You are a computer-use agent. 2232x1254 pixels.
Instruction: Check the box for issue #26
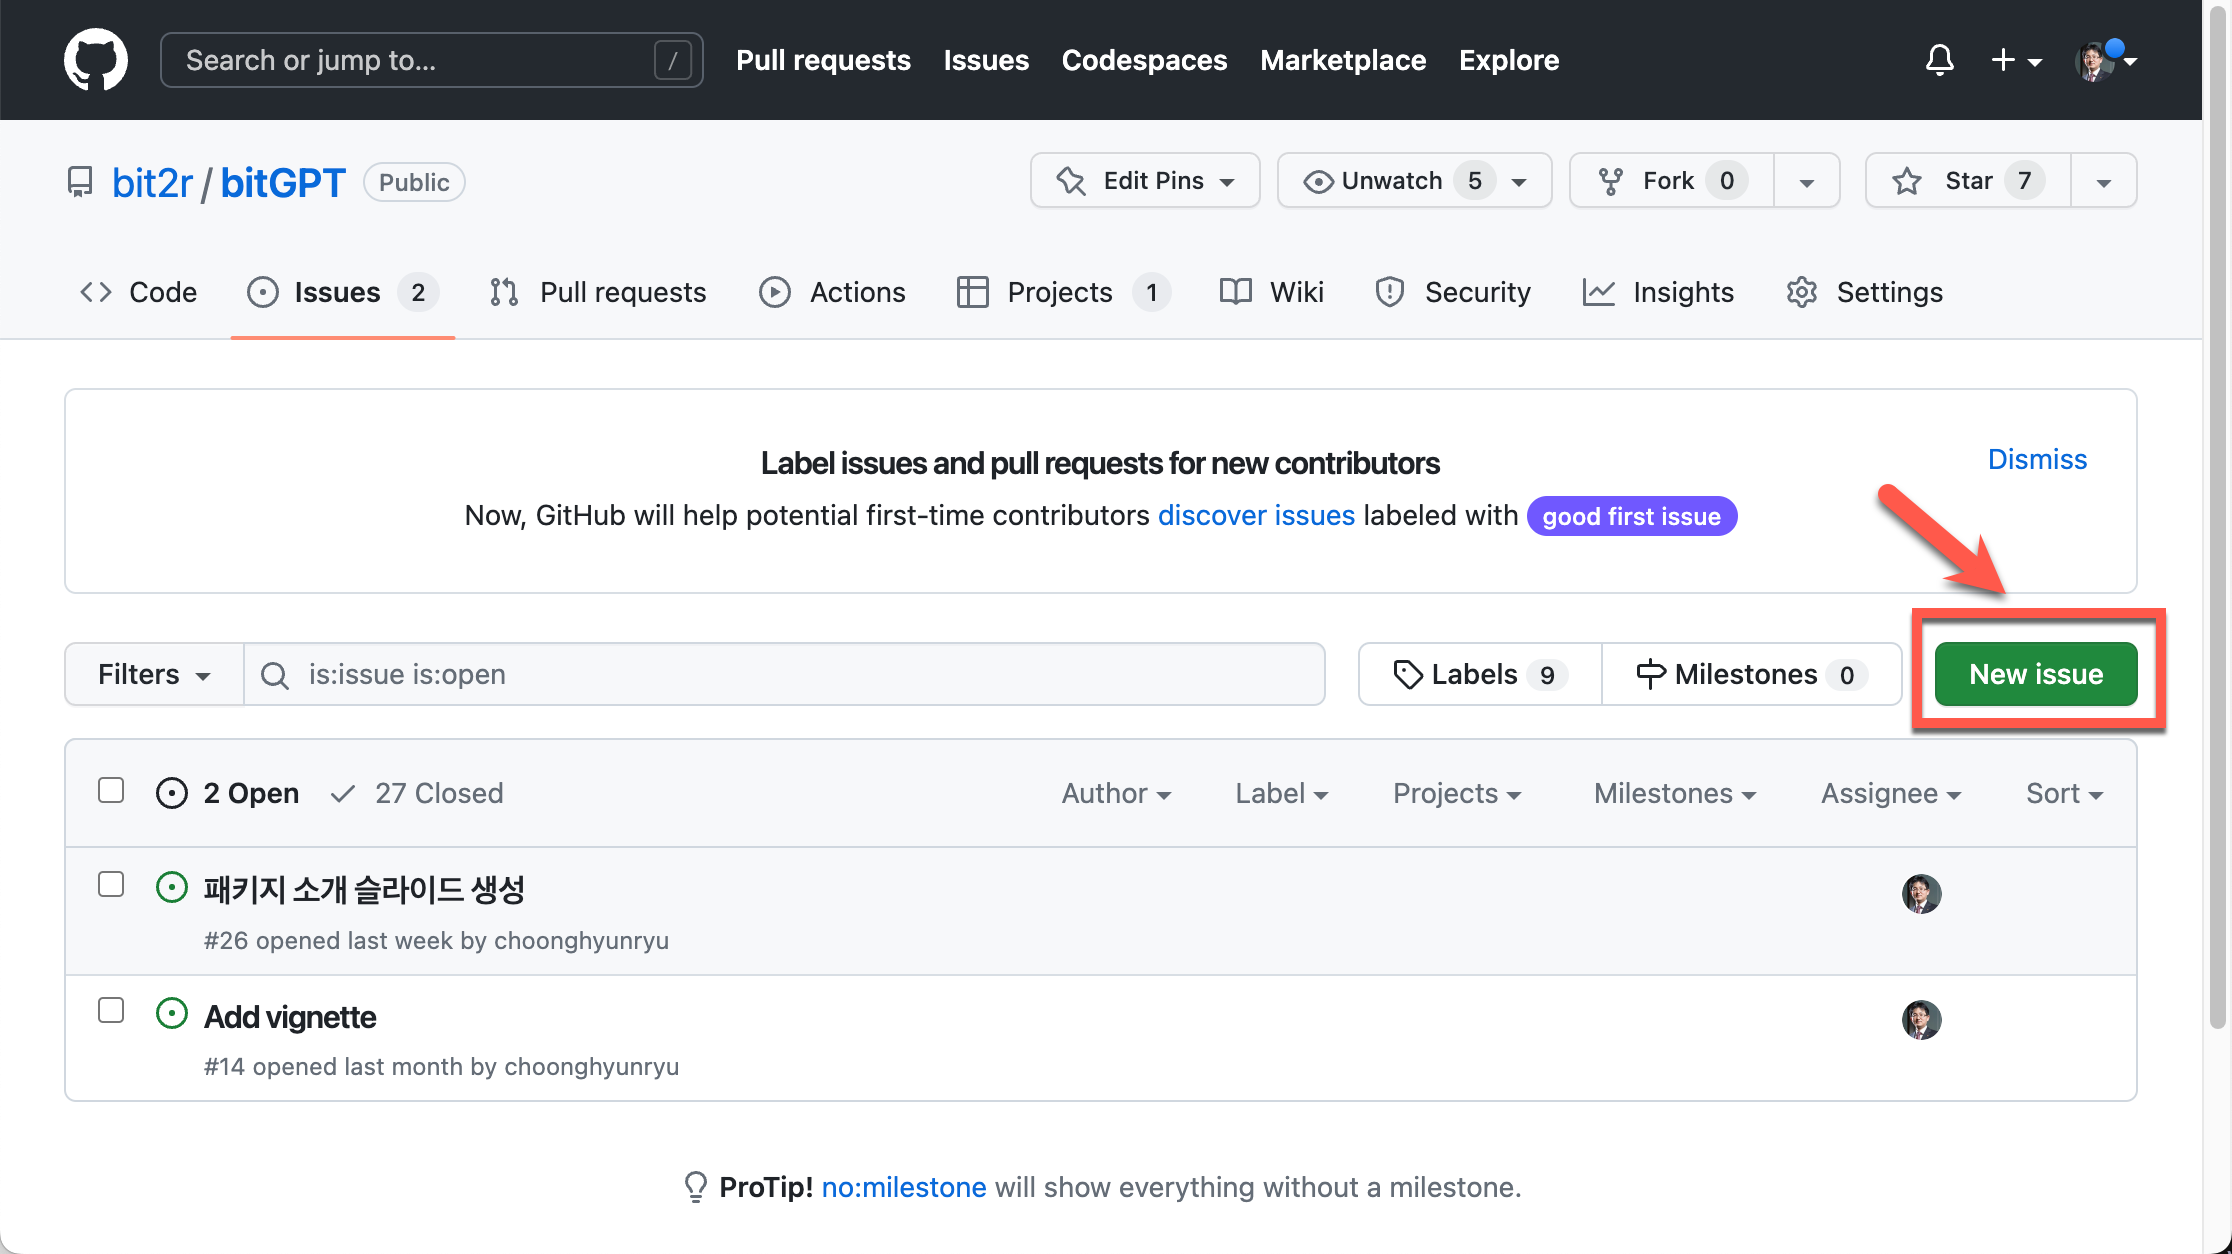click(x=111, y=885)
